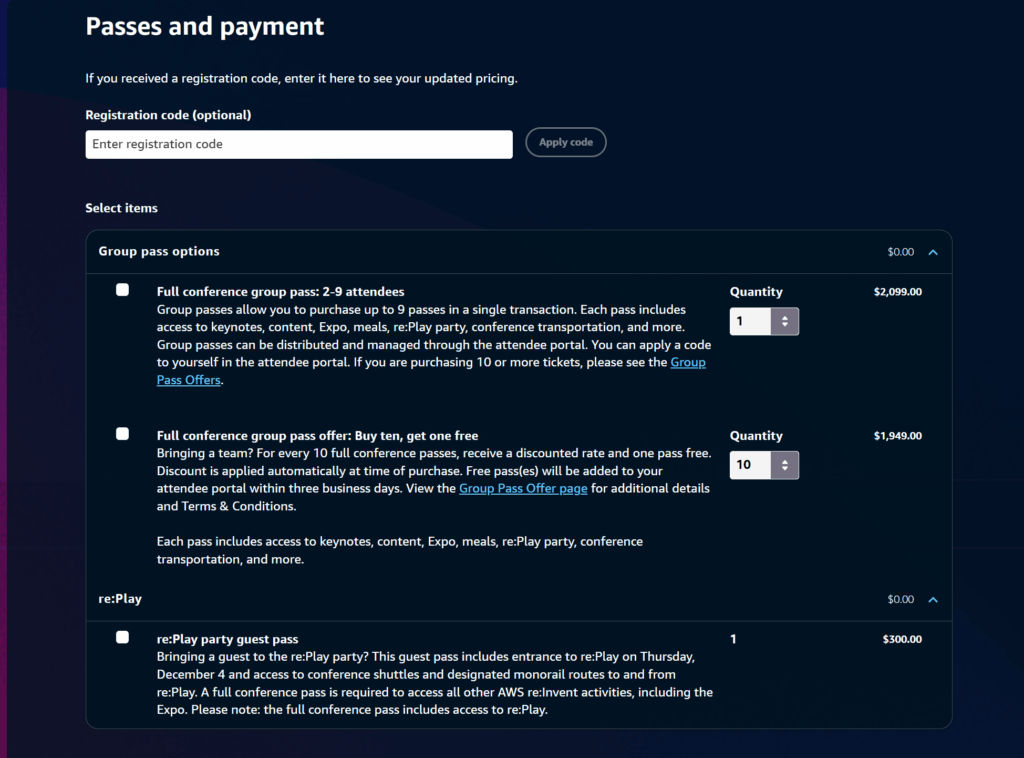Click up arrow on 2-9 attendees quantity

point(785,317)
